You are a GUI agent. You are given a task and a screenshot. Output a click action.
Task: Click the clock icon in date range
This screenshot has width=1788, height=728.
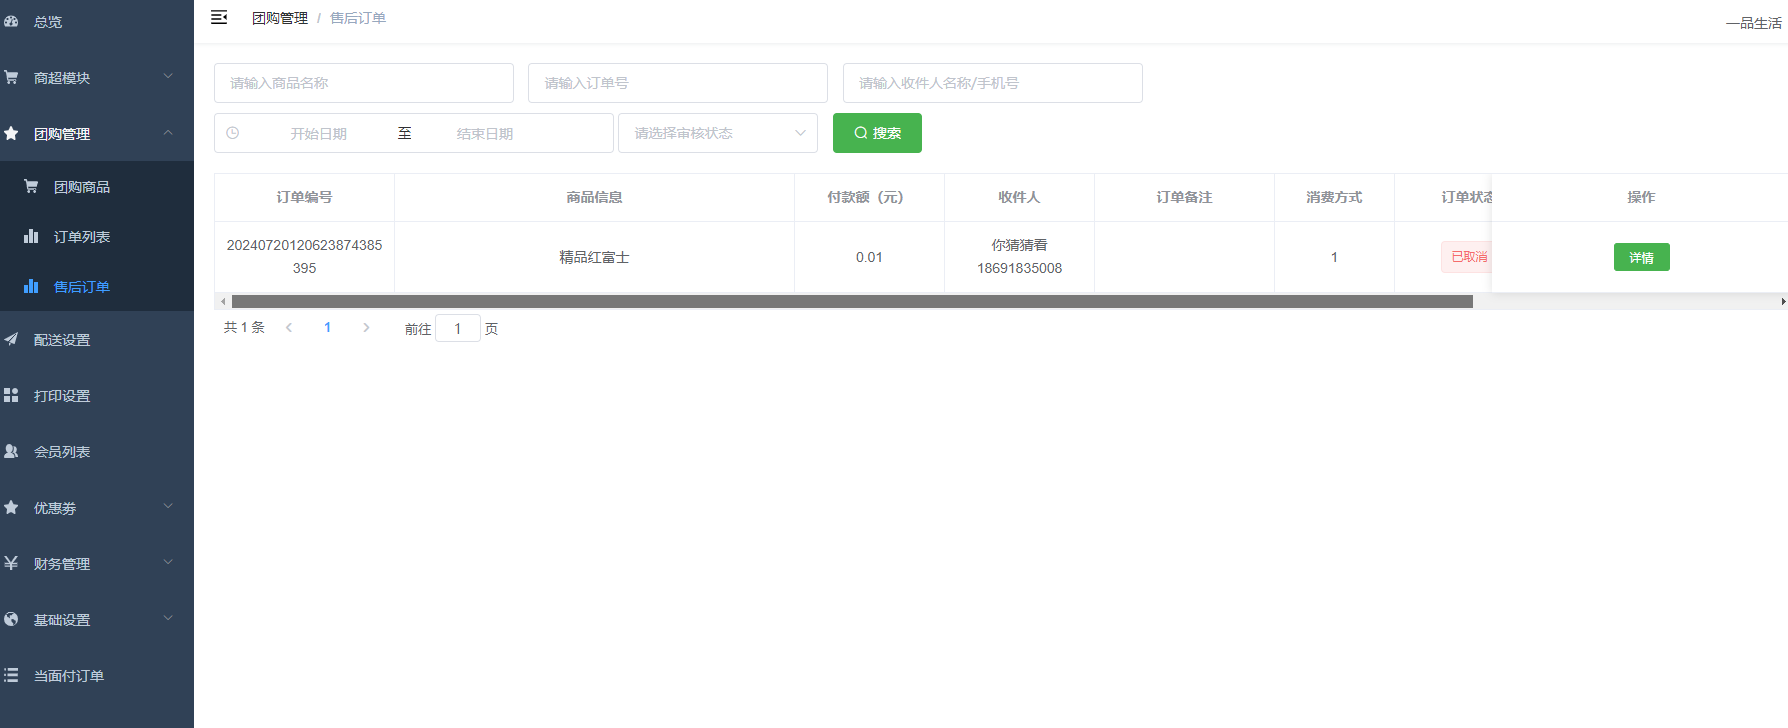click(233, 133)
